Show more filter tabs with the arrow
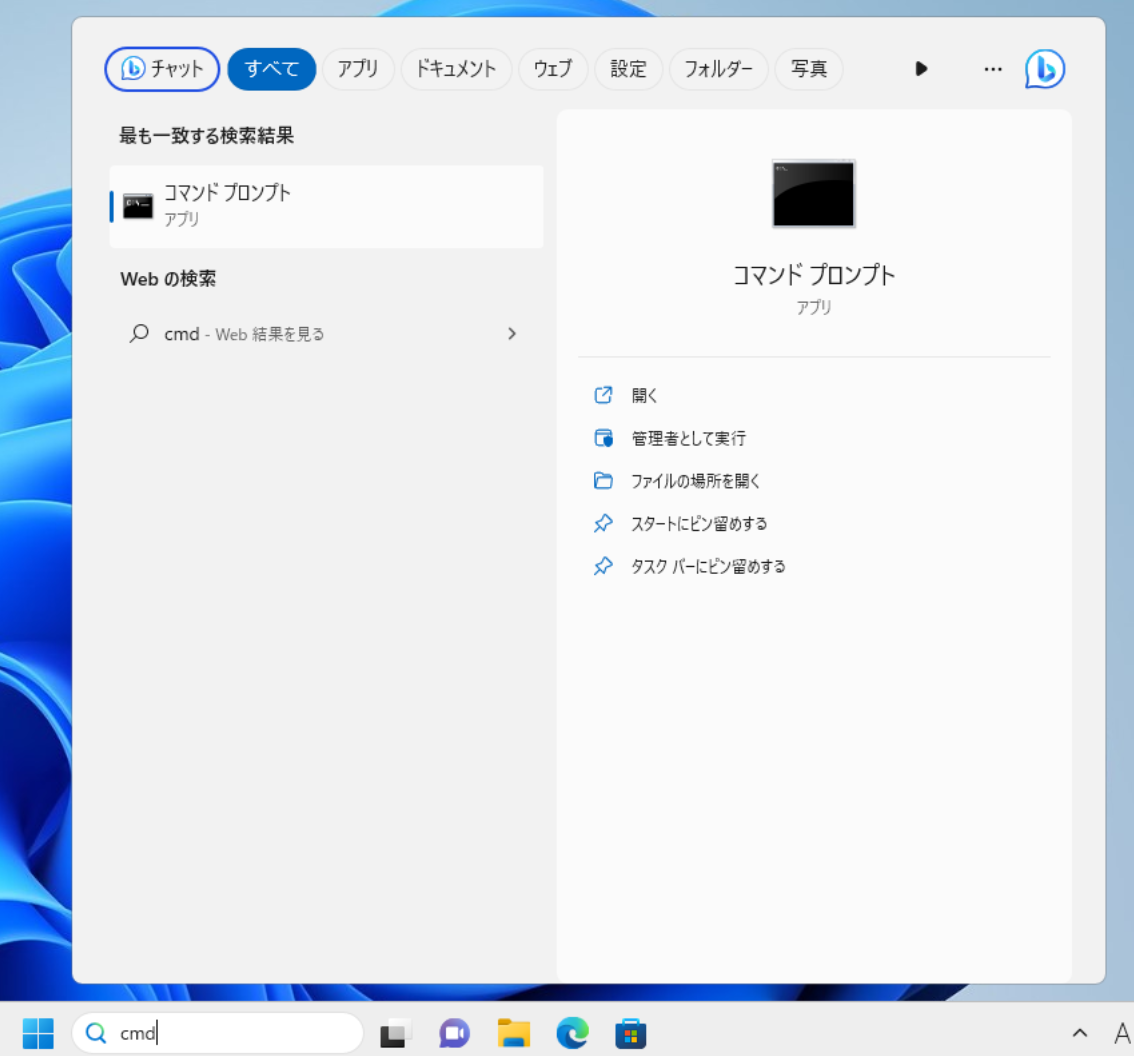This screenshot has width=1134, height=1056. tap(921, 69)
